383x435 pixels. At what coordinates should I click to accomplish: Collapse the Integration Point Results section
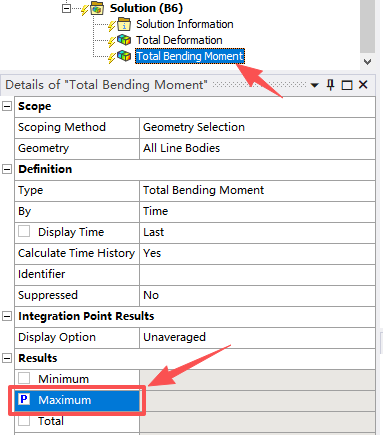coord(7,316)
